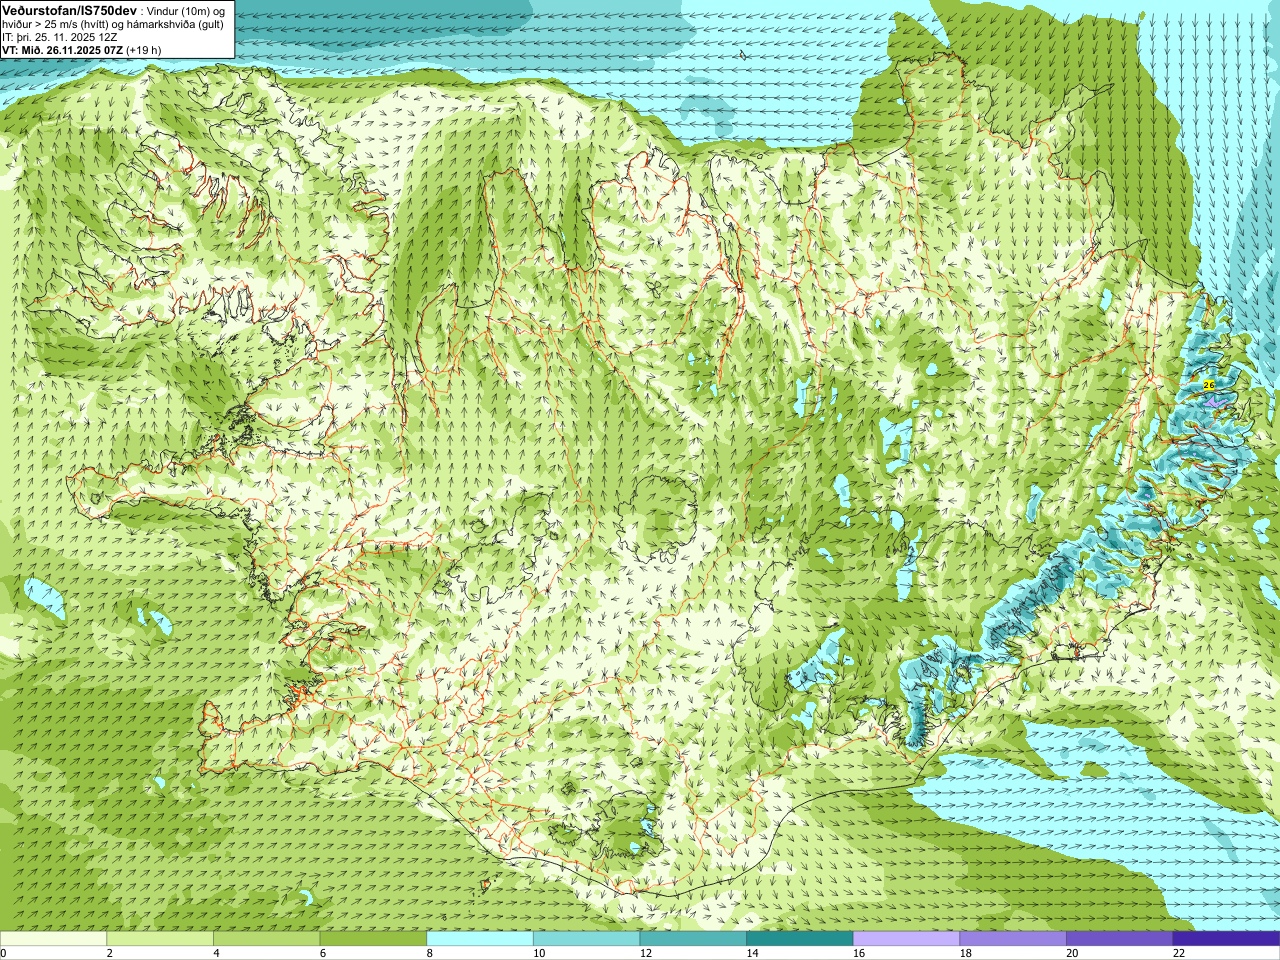1280x960 pixels.
Task: Select the pale cream 0–2 m/s legend swatch
Action: tap(53, 939)
